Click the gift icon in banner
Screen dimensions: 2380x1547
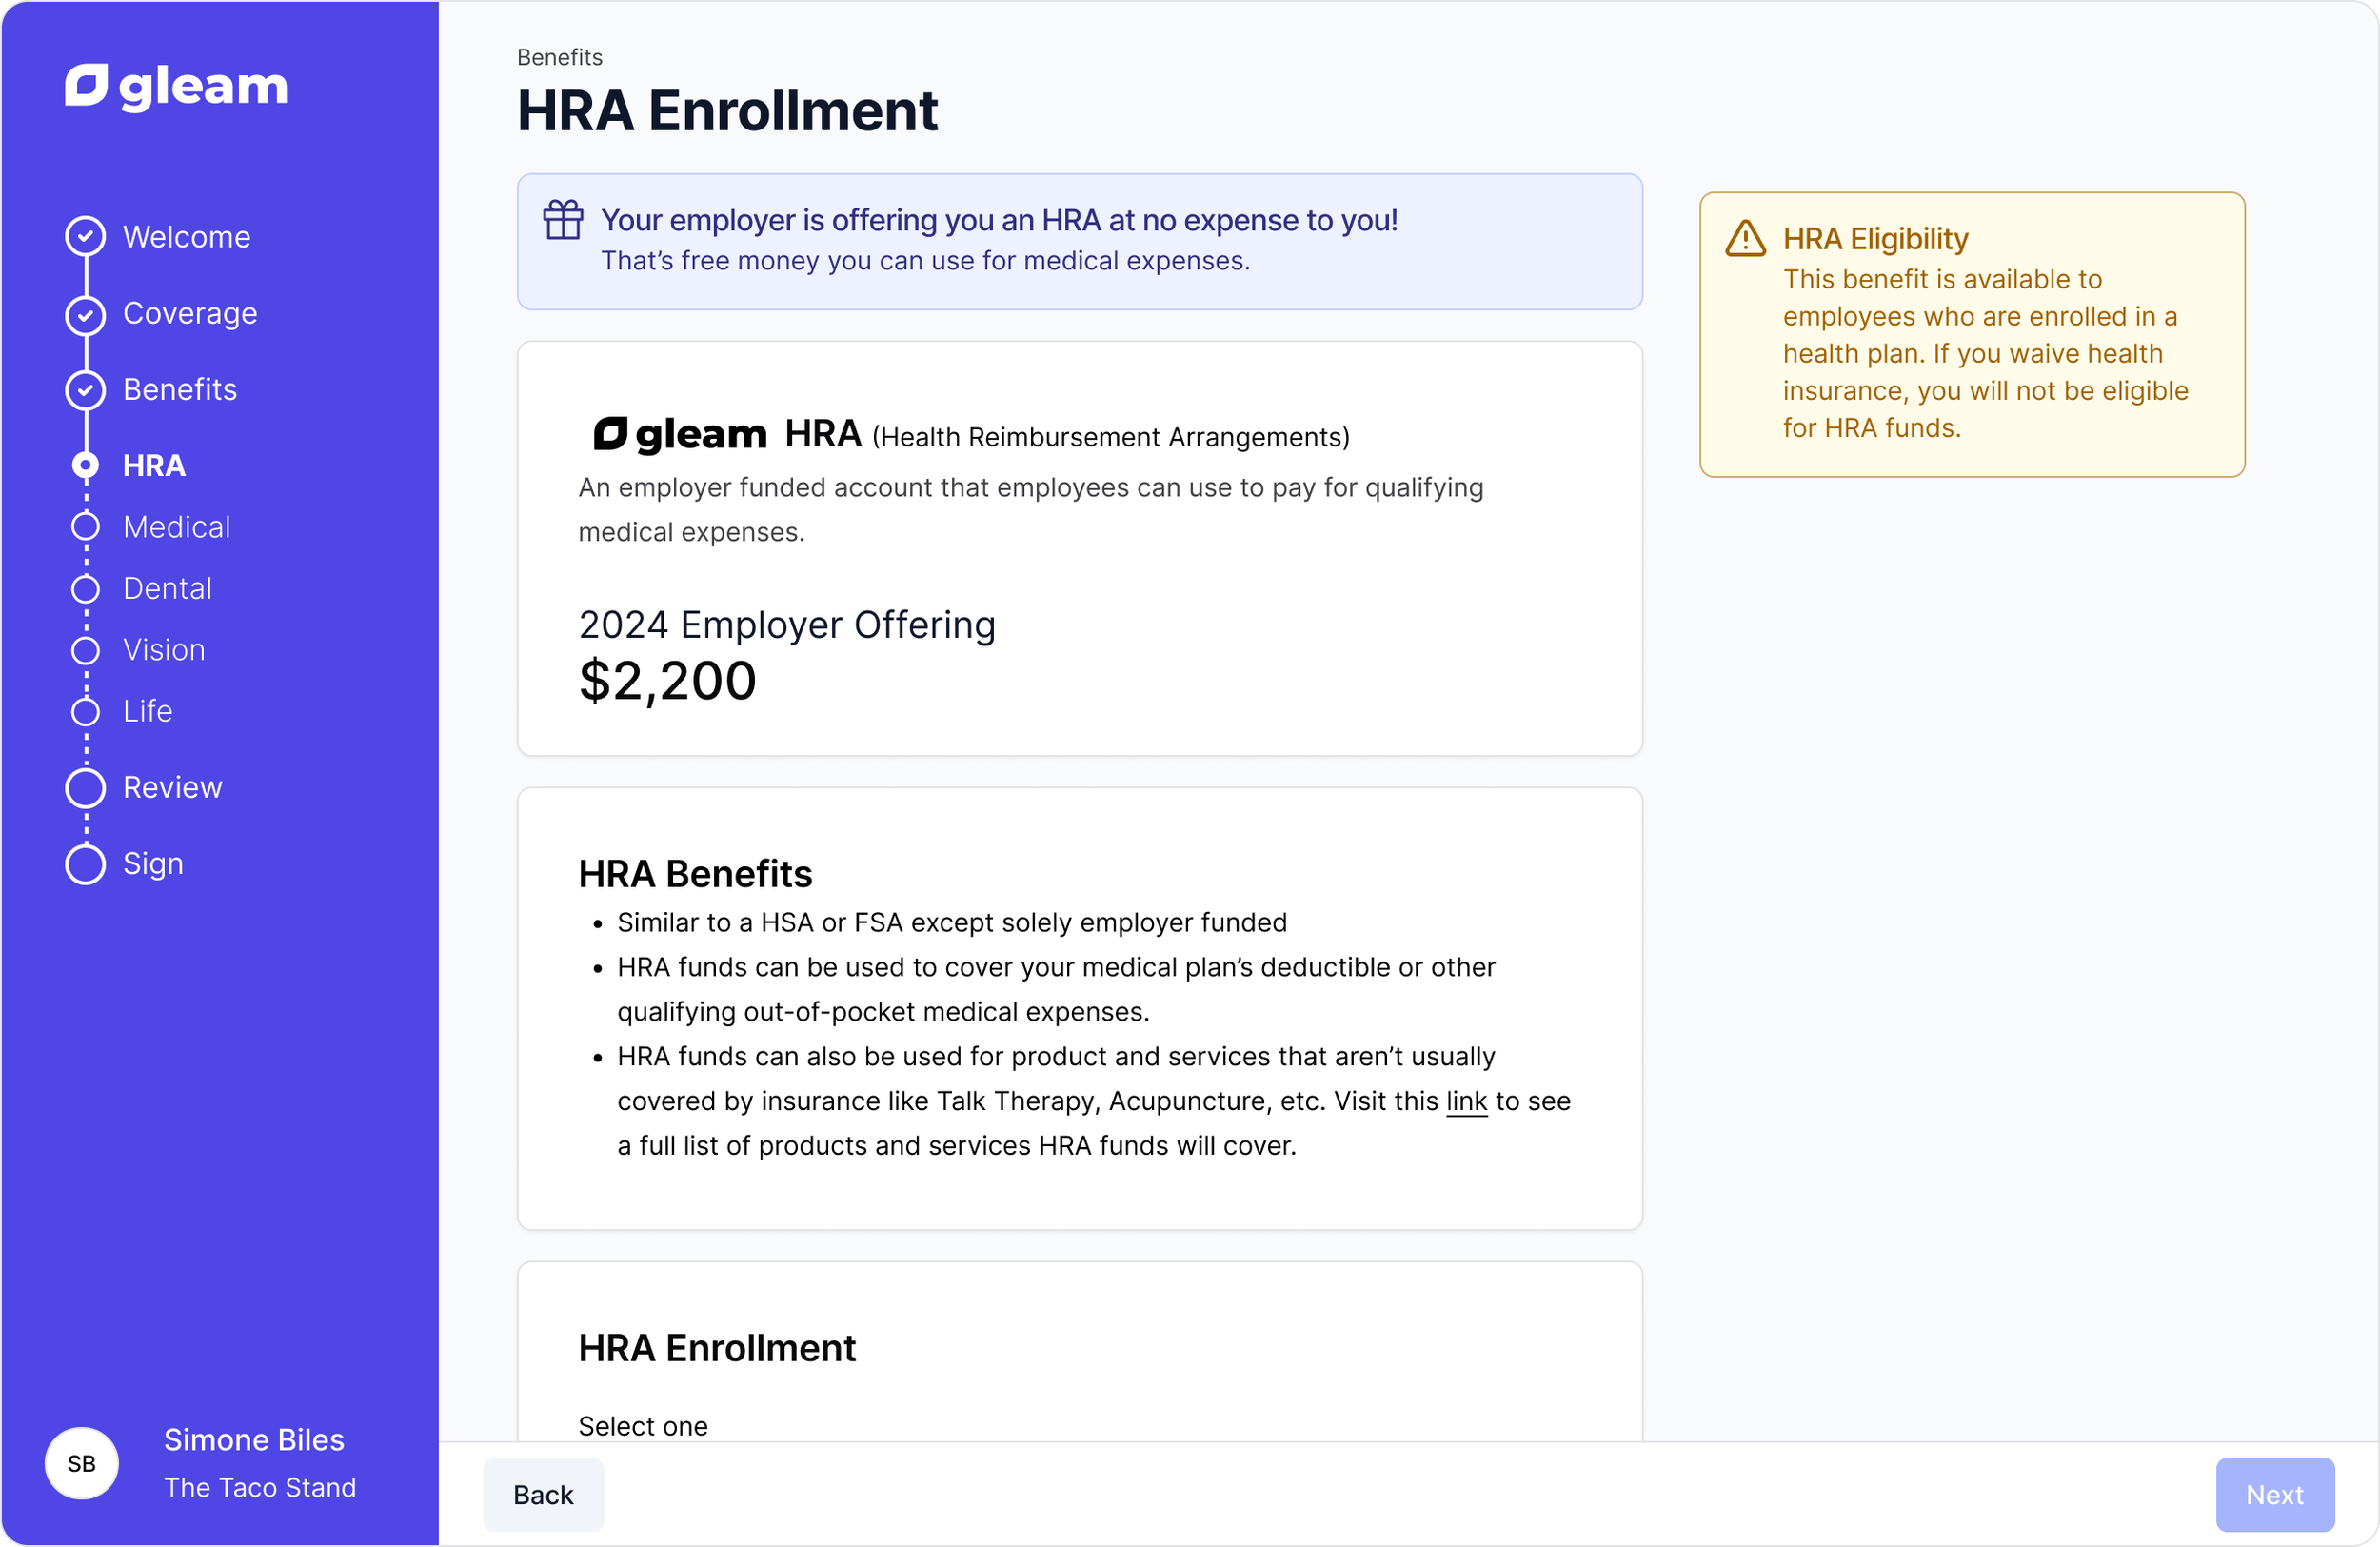(563, 220)
